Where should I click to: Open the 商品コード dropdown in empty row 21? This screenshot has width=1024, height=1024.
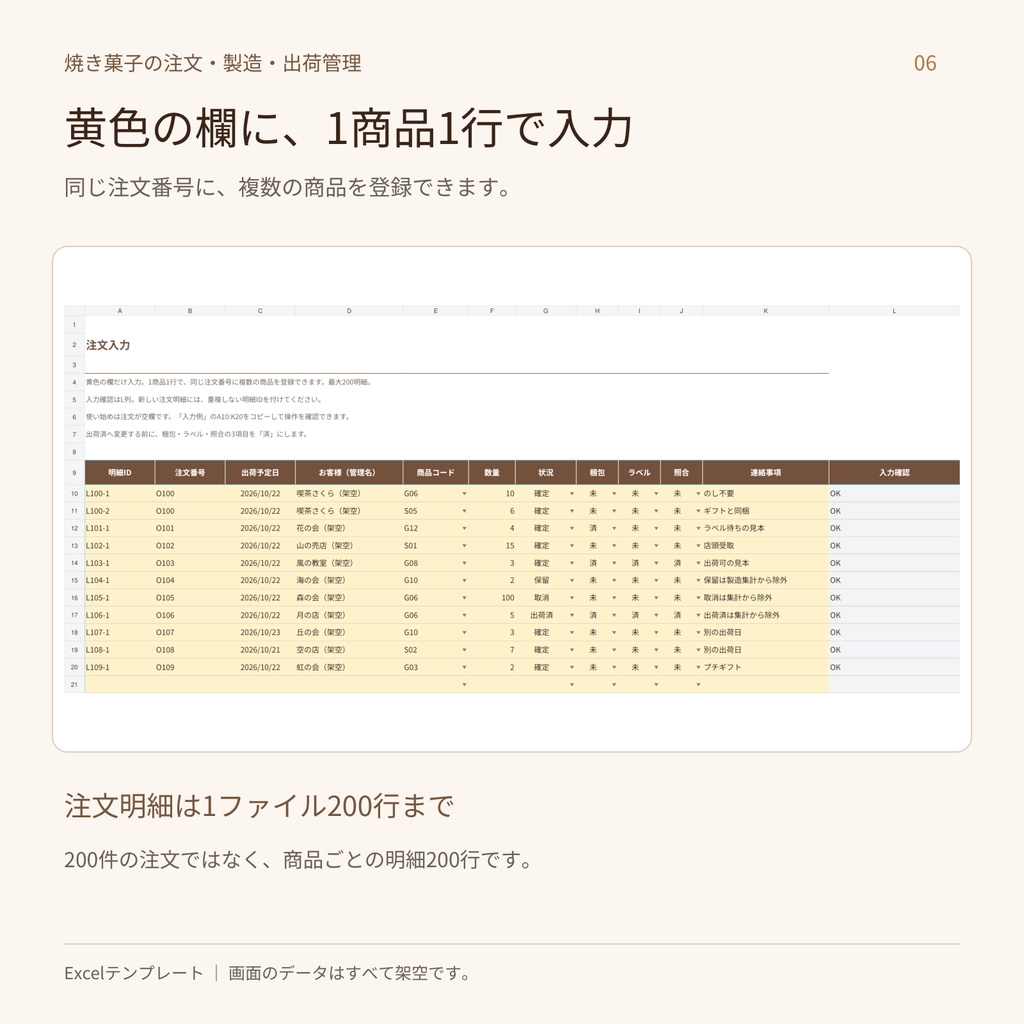point(464,684)
